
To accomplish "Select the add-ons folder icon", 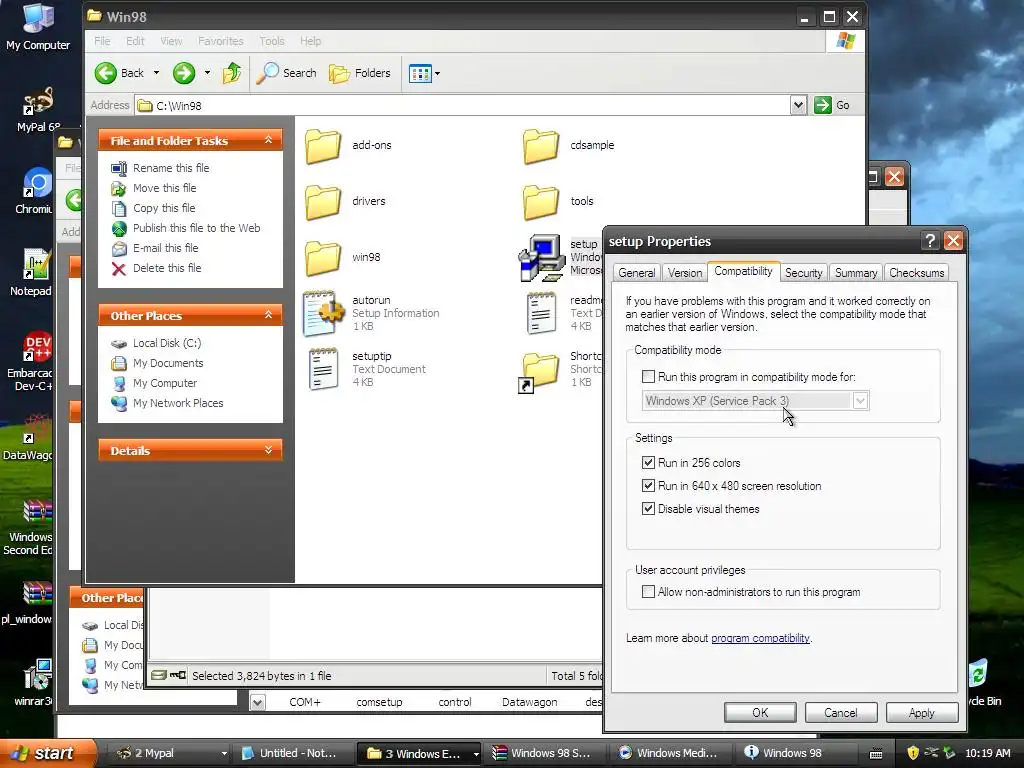I will tap(323, 146).
